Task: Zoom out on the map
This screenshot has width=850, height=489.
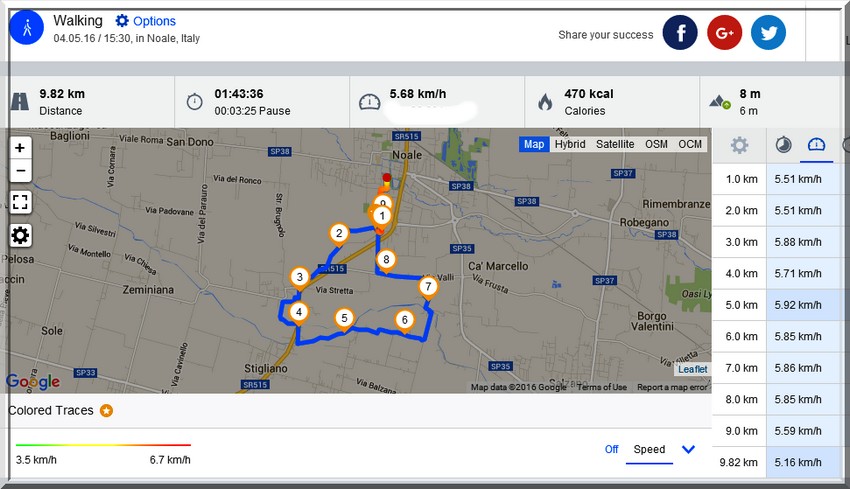Action: coord(20,171)
